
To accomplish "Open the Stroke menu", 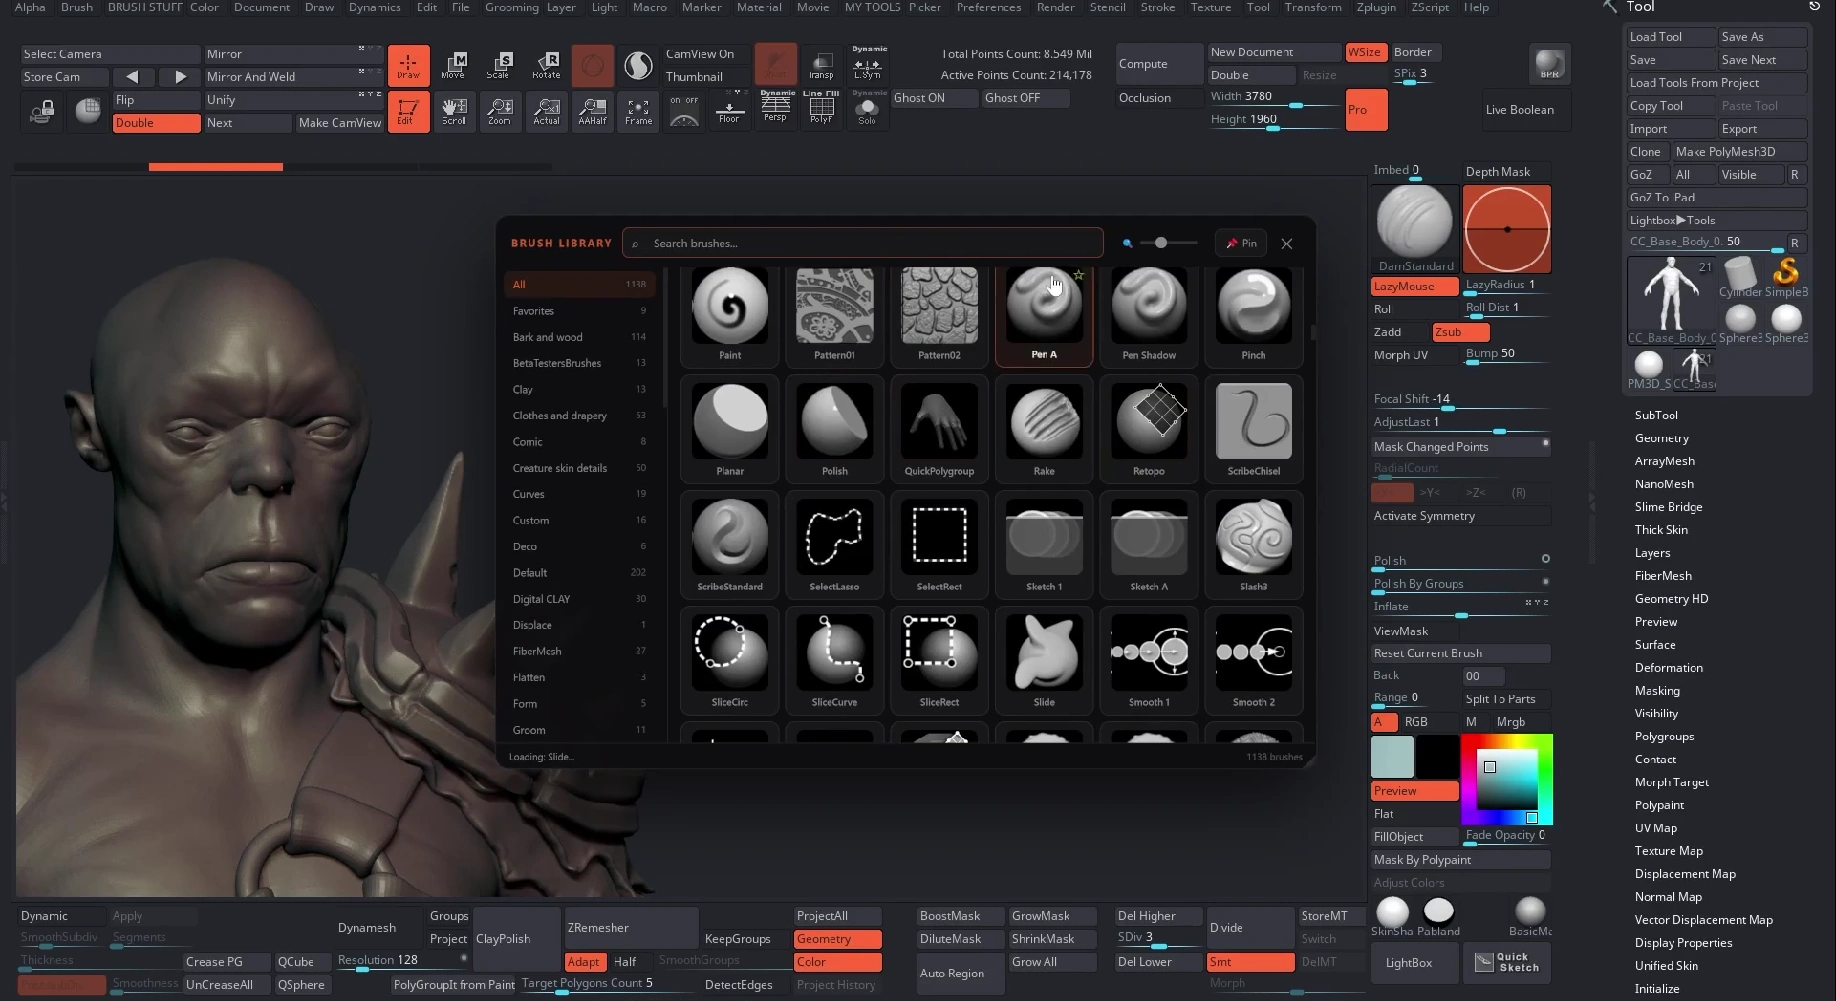I will coord(1158,7).
